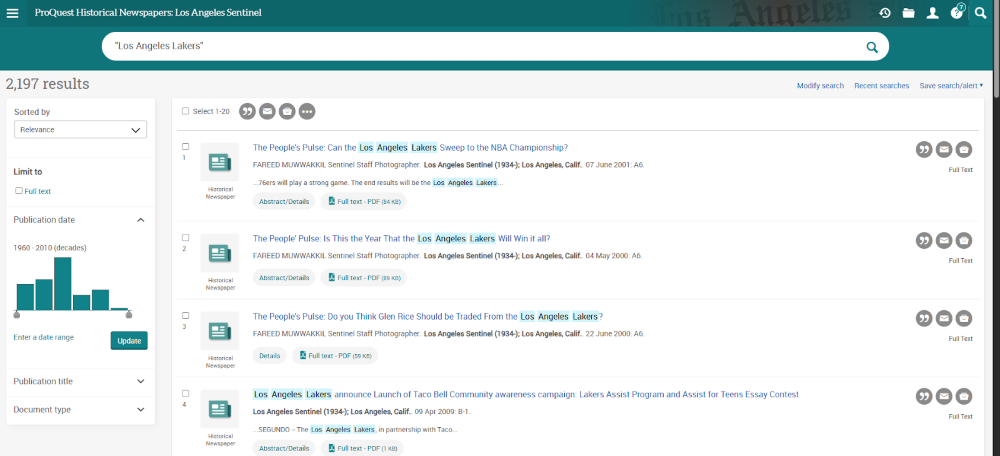Click the Update date button
This screenshot has height=456, width=1000.
pos(129,341)
